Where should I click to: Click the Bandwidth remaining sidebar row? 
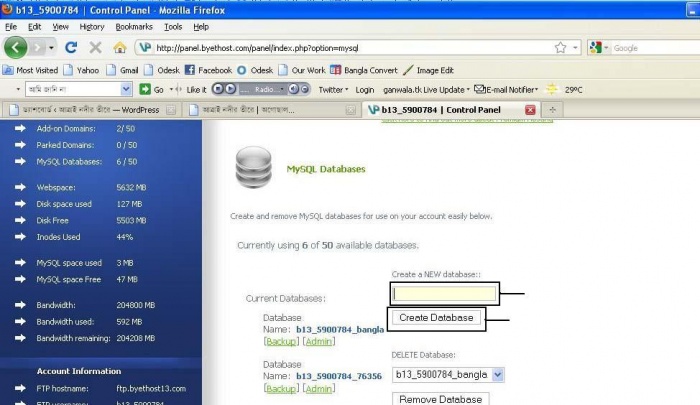tap(85, 338)
